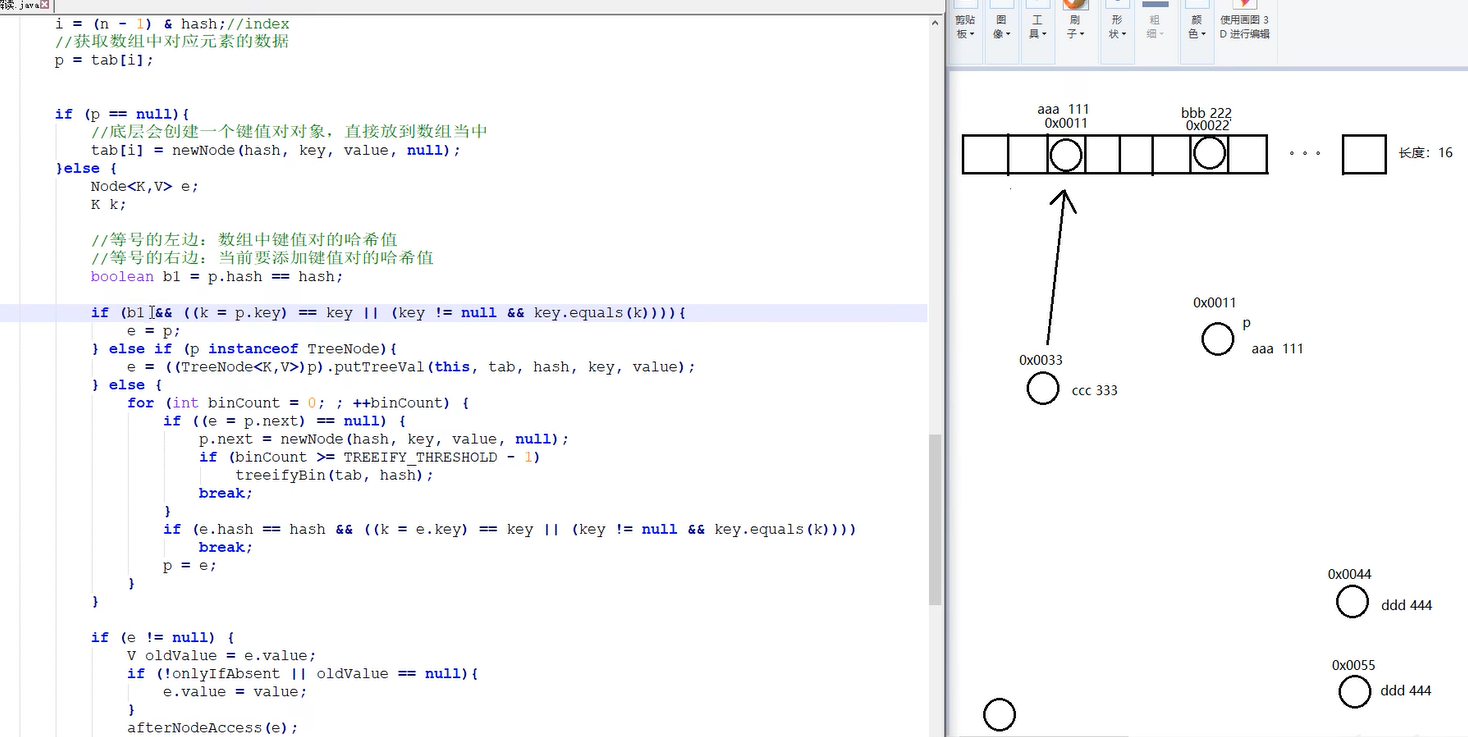
Task: Open the Colors dropdown arrow
Action: tap(1203, 35)
